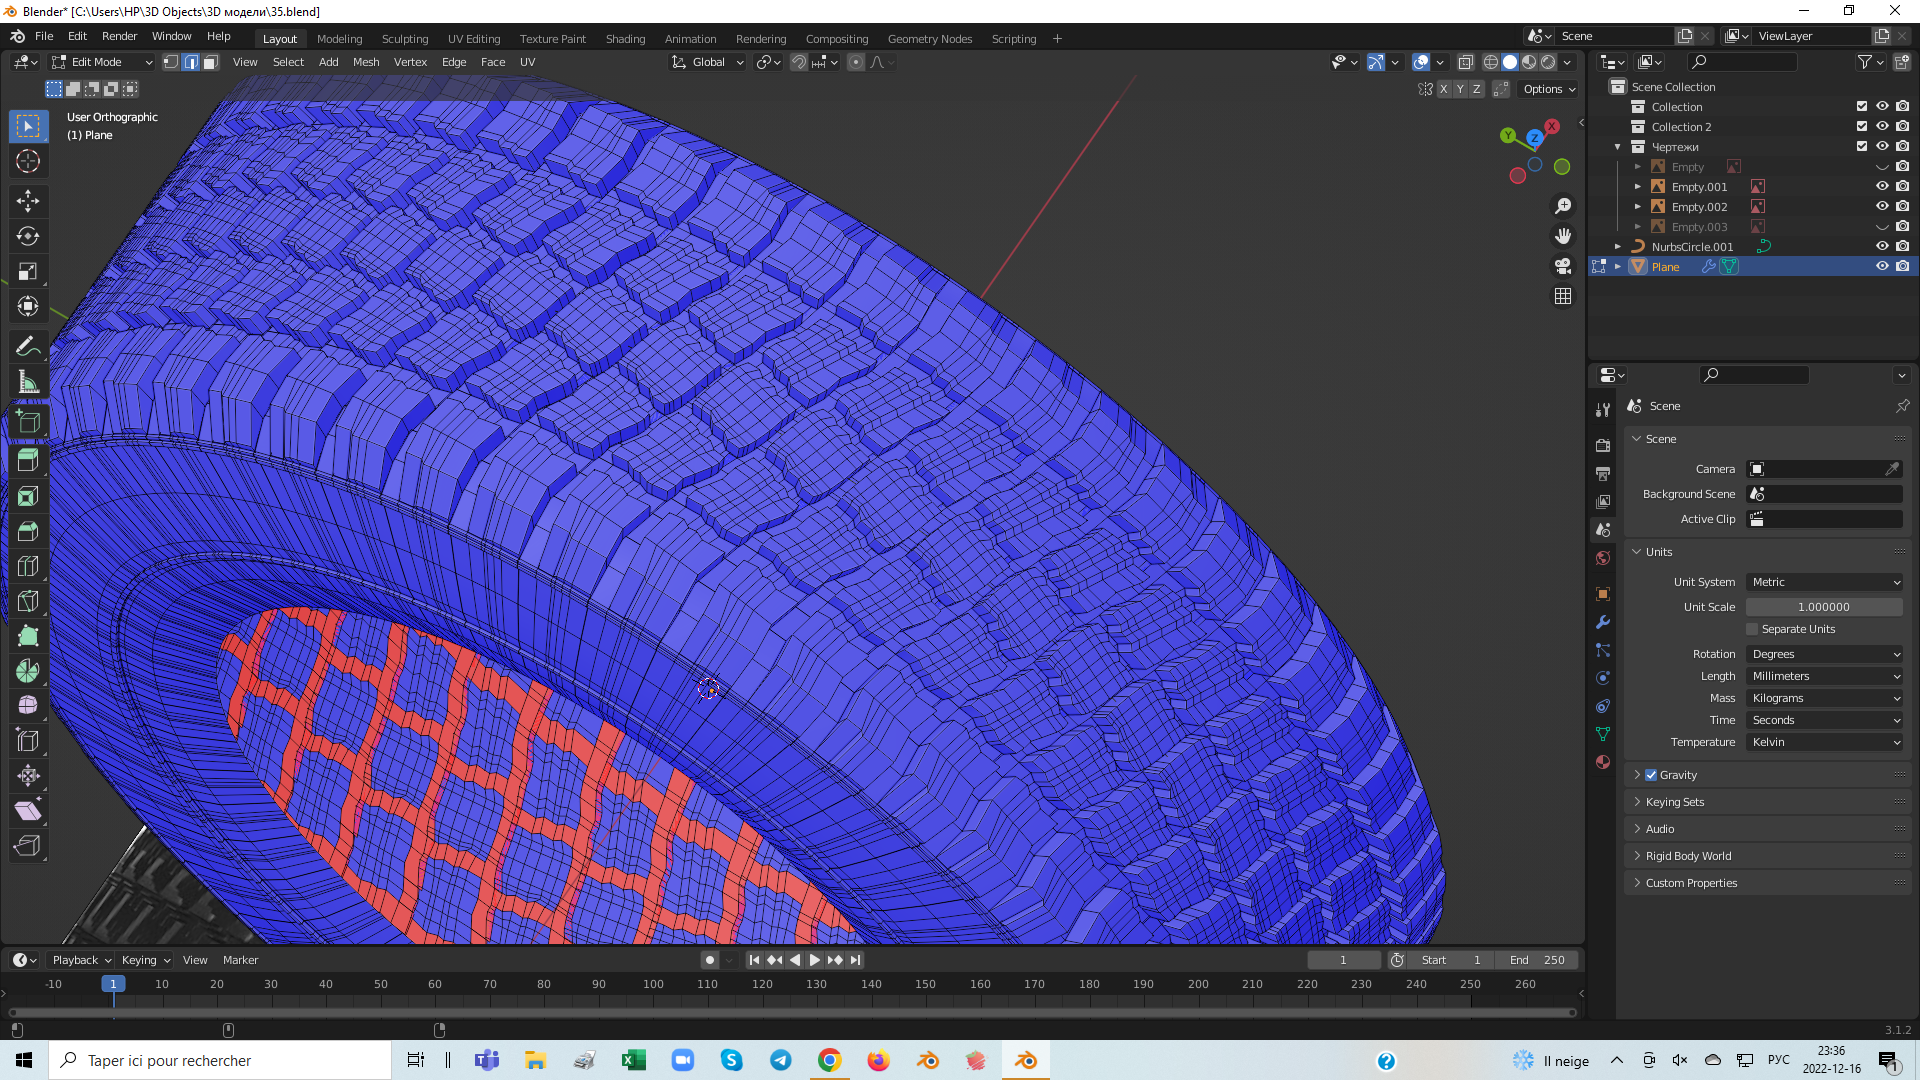The image size is (1920, 1080).
Task: Switch to orthographic/perspective grid icon
Action: click(x=1563, y=296)
